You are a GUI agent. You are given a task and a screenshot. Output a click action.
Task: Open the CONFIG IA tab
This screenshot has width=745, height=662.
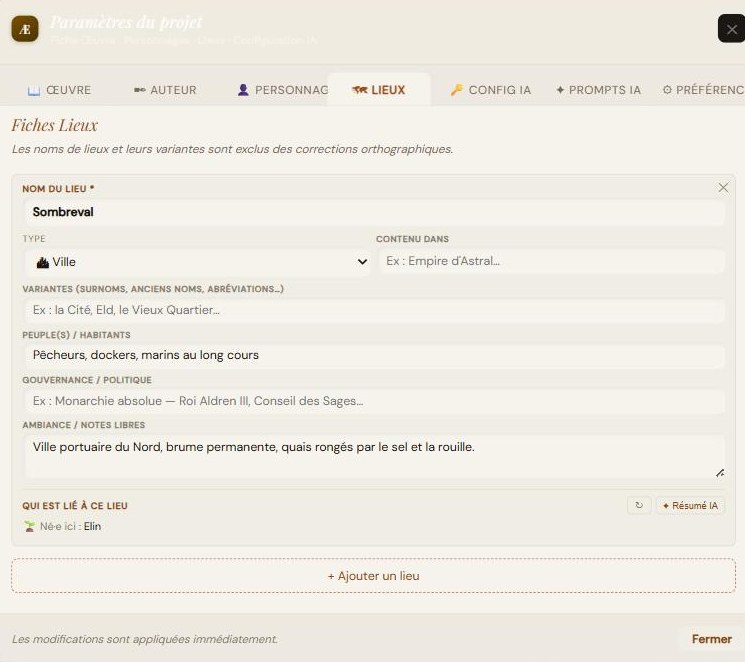click(x=490, y=90)
